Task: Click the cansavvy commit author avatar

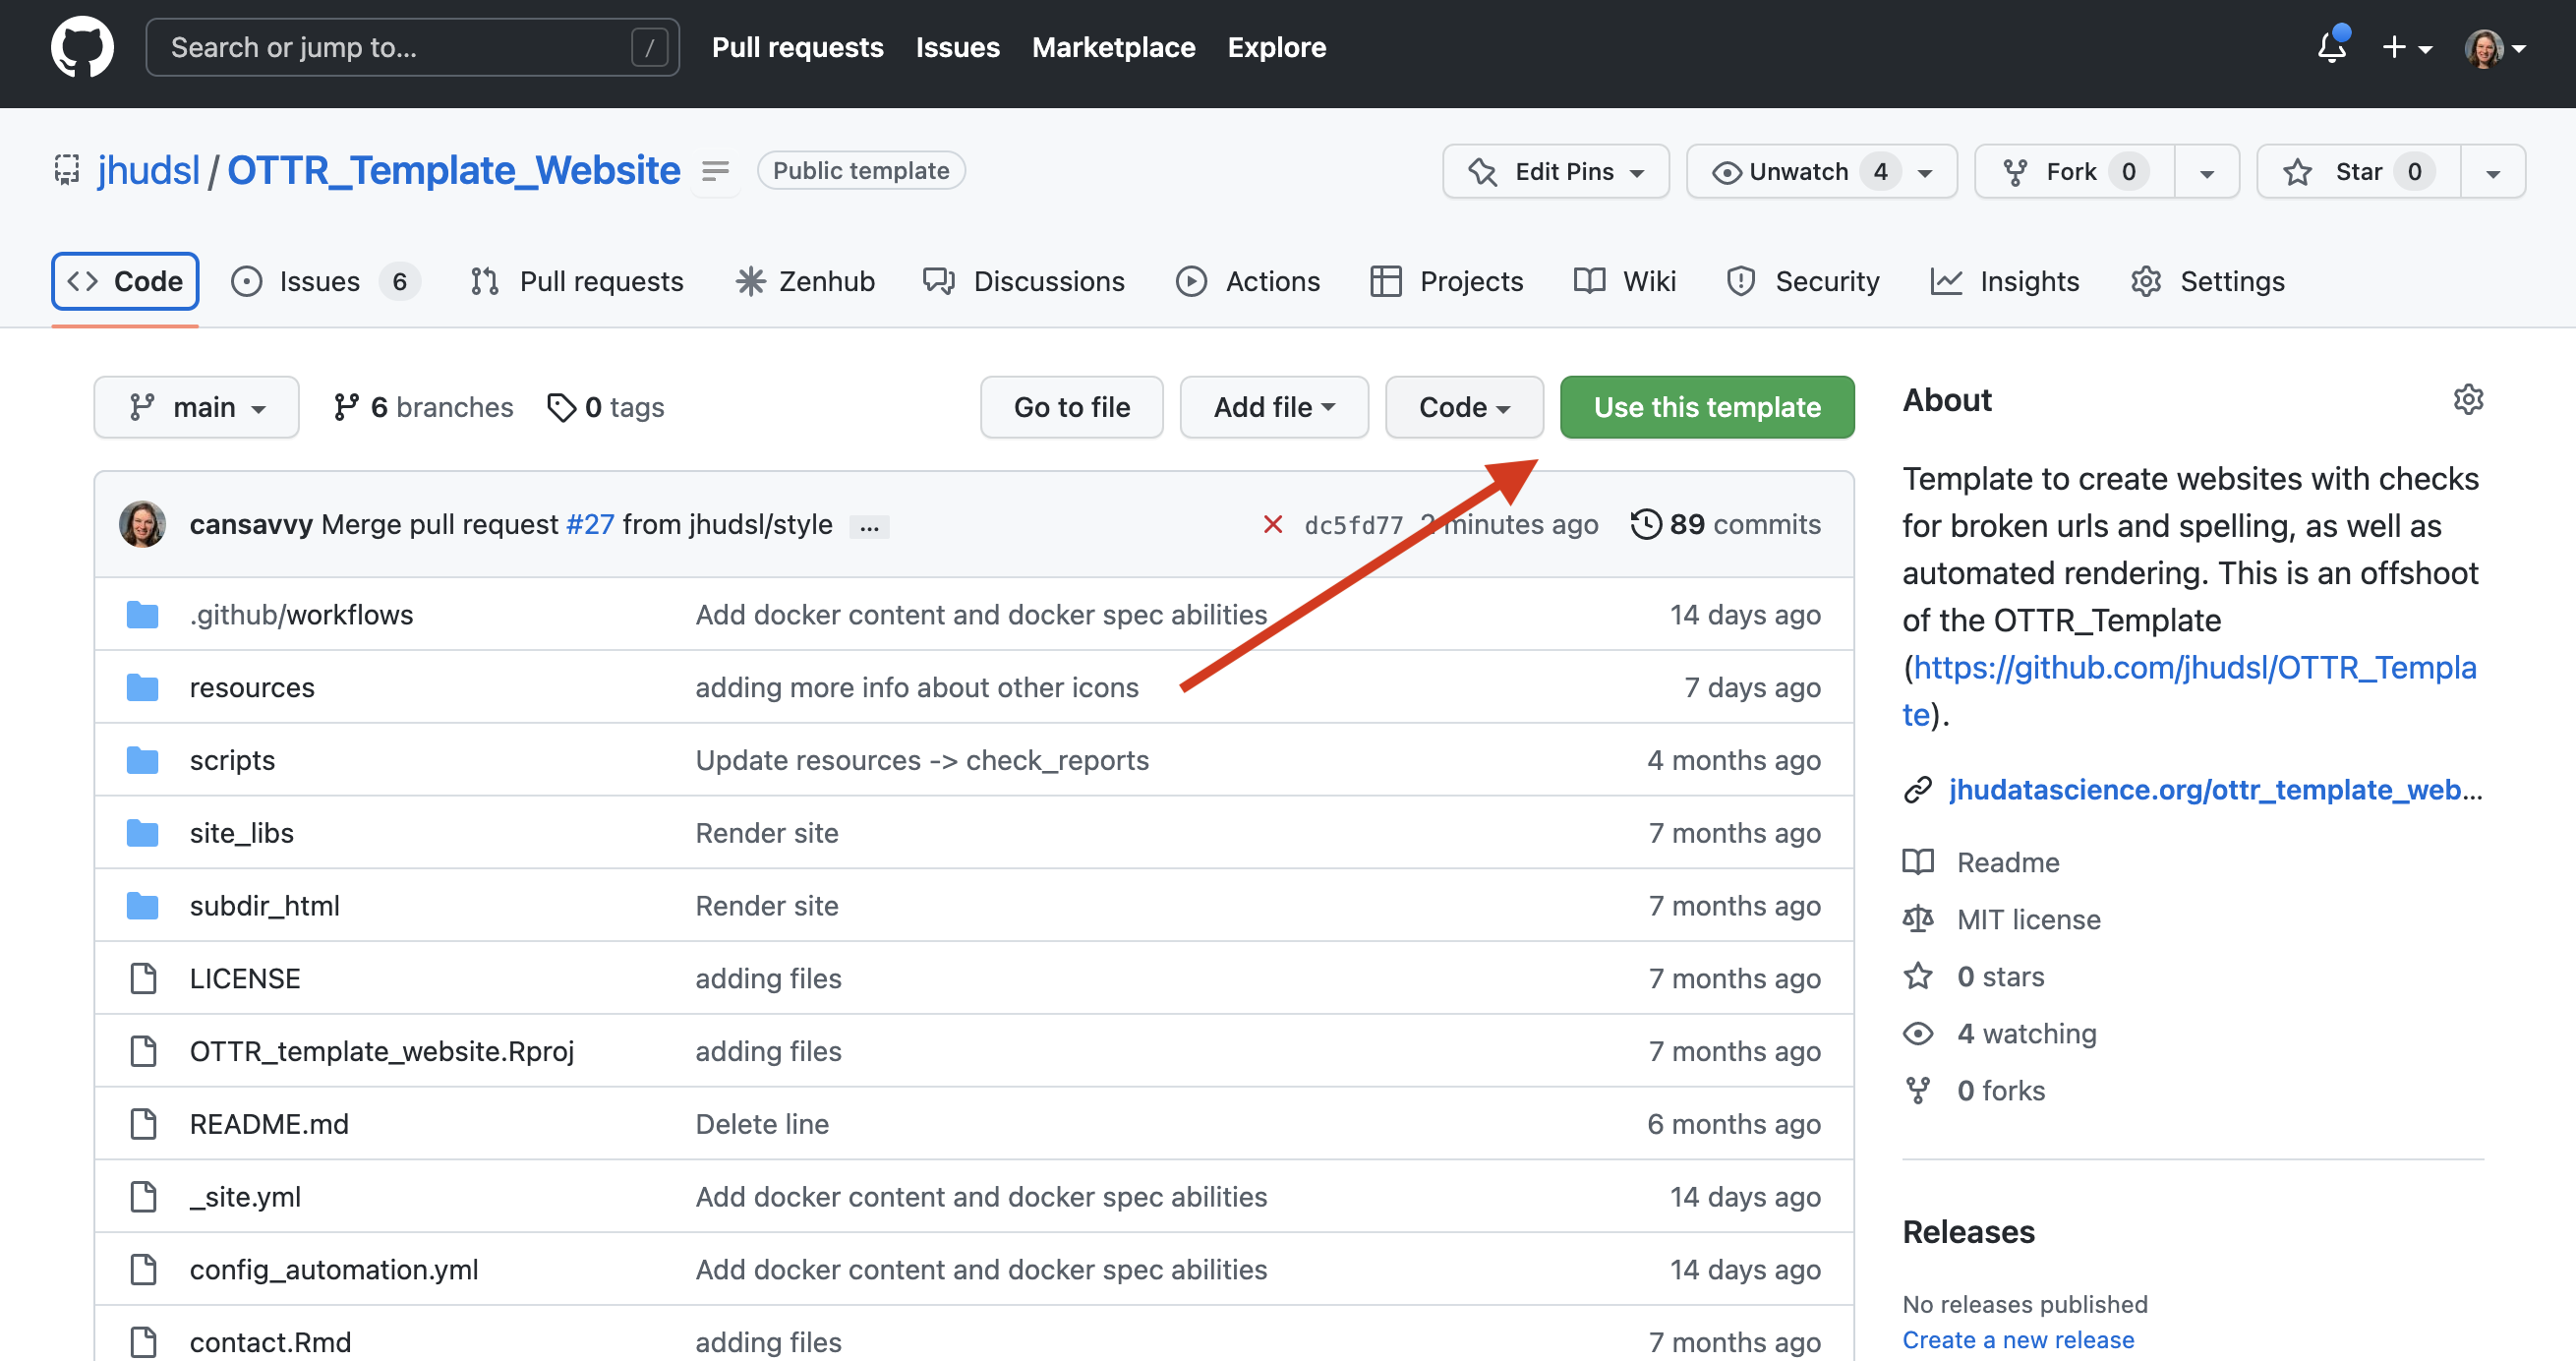Action: (x=142, y=524)
